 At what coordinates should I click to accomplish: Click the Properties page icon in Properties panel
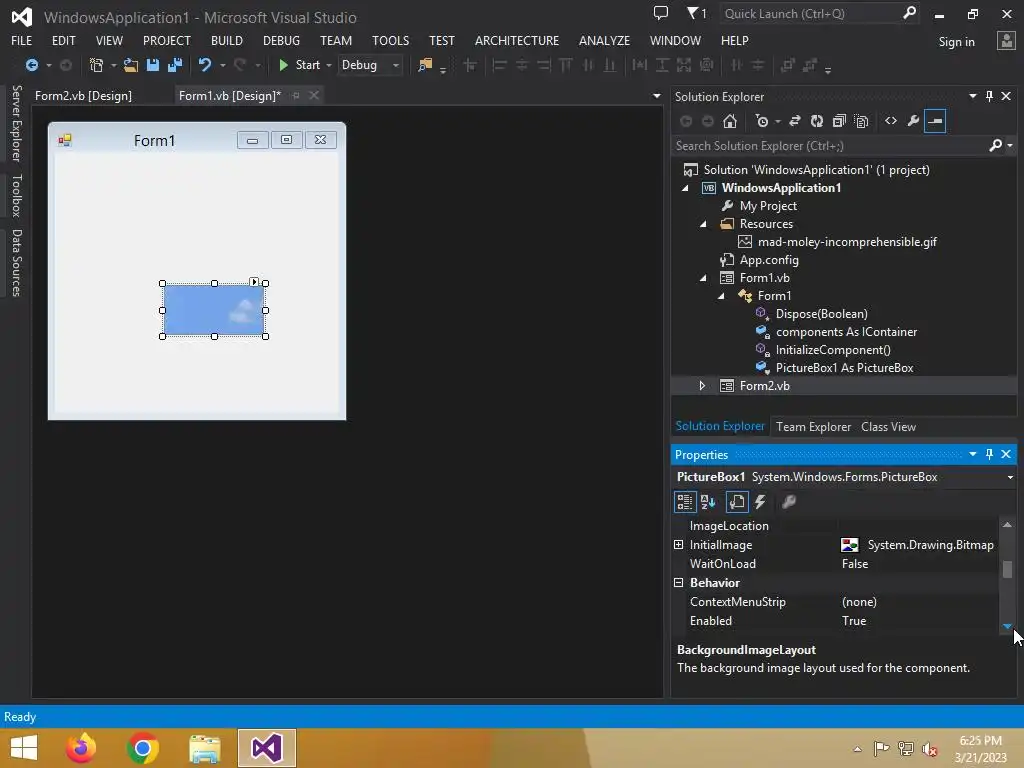(737, 502)
